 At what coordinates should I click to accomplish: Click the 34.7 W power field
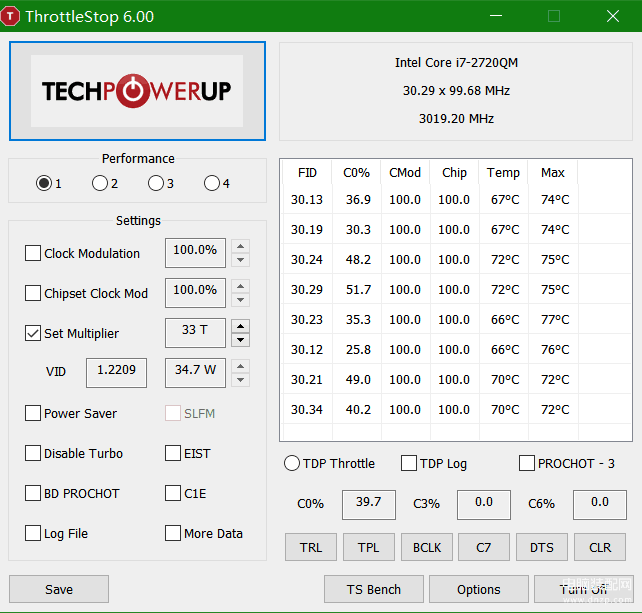(195, 373)
